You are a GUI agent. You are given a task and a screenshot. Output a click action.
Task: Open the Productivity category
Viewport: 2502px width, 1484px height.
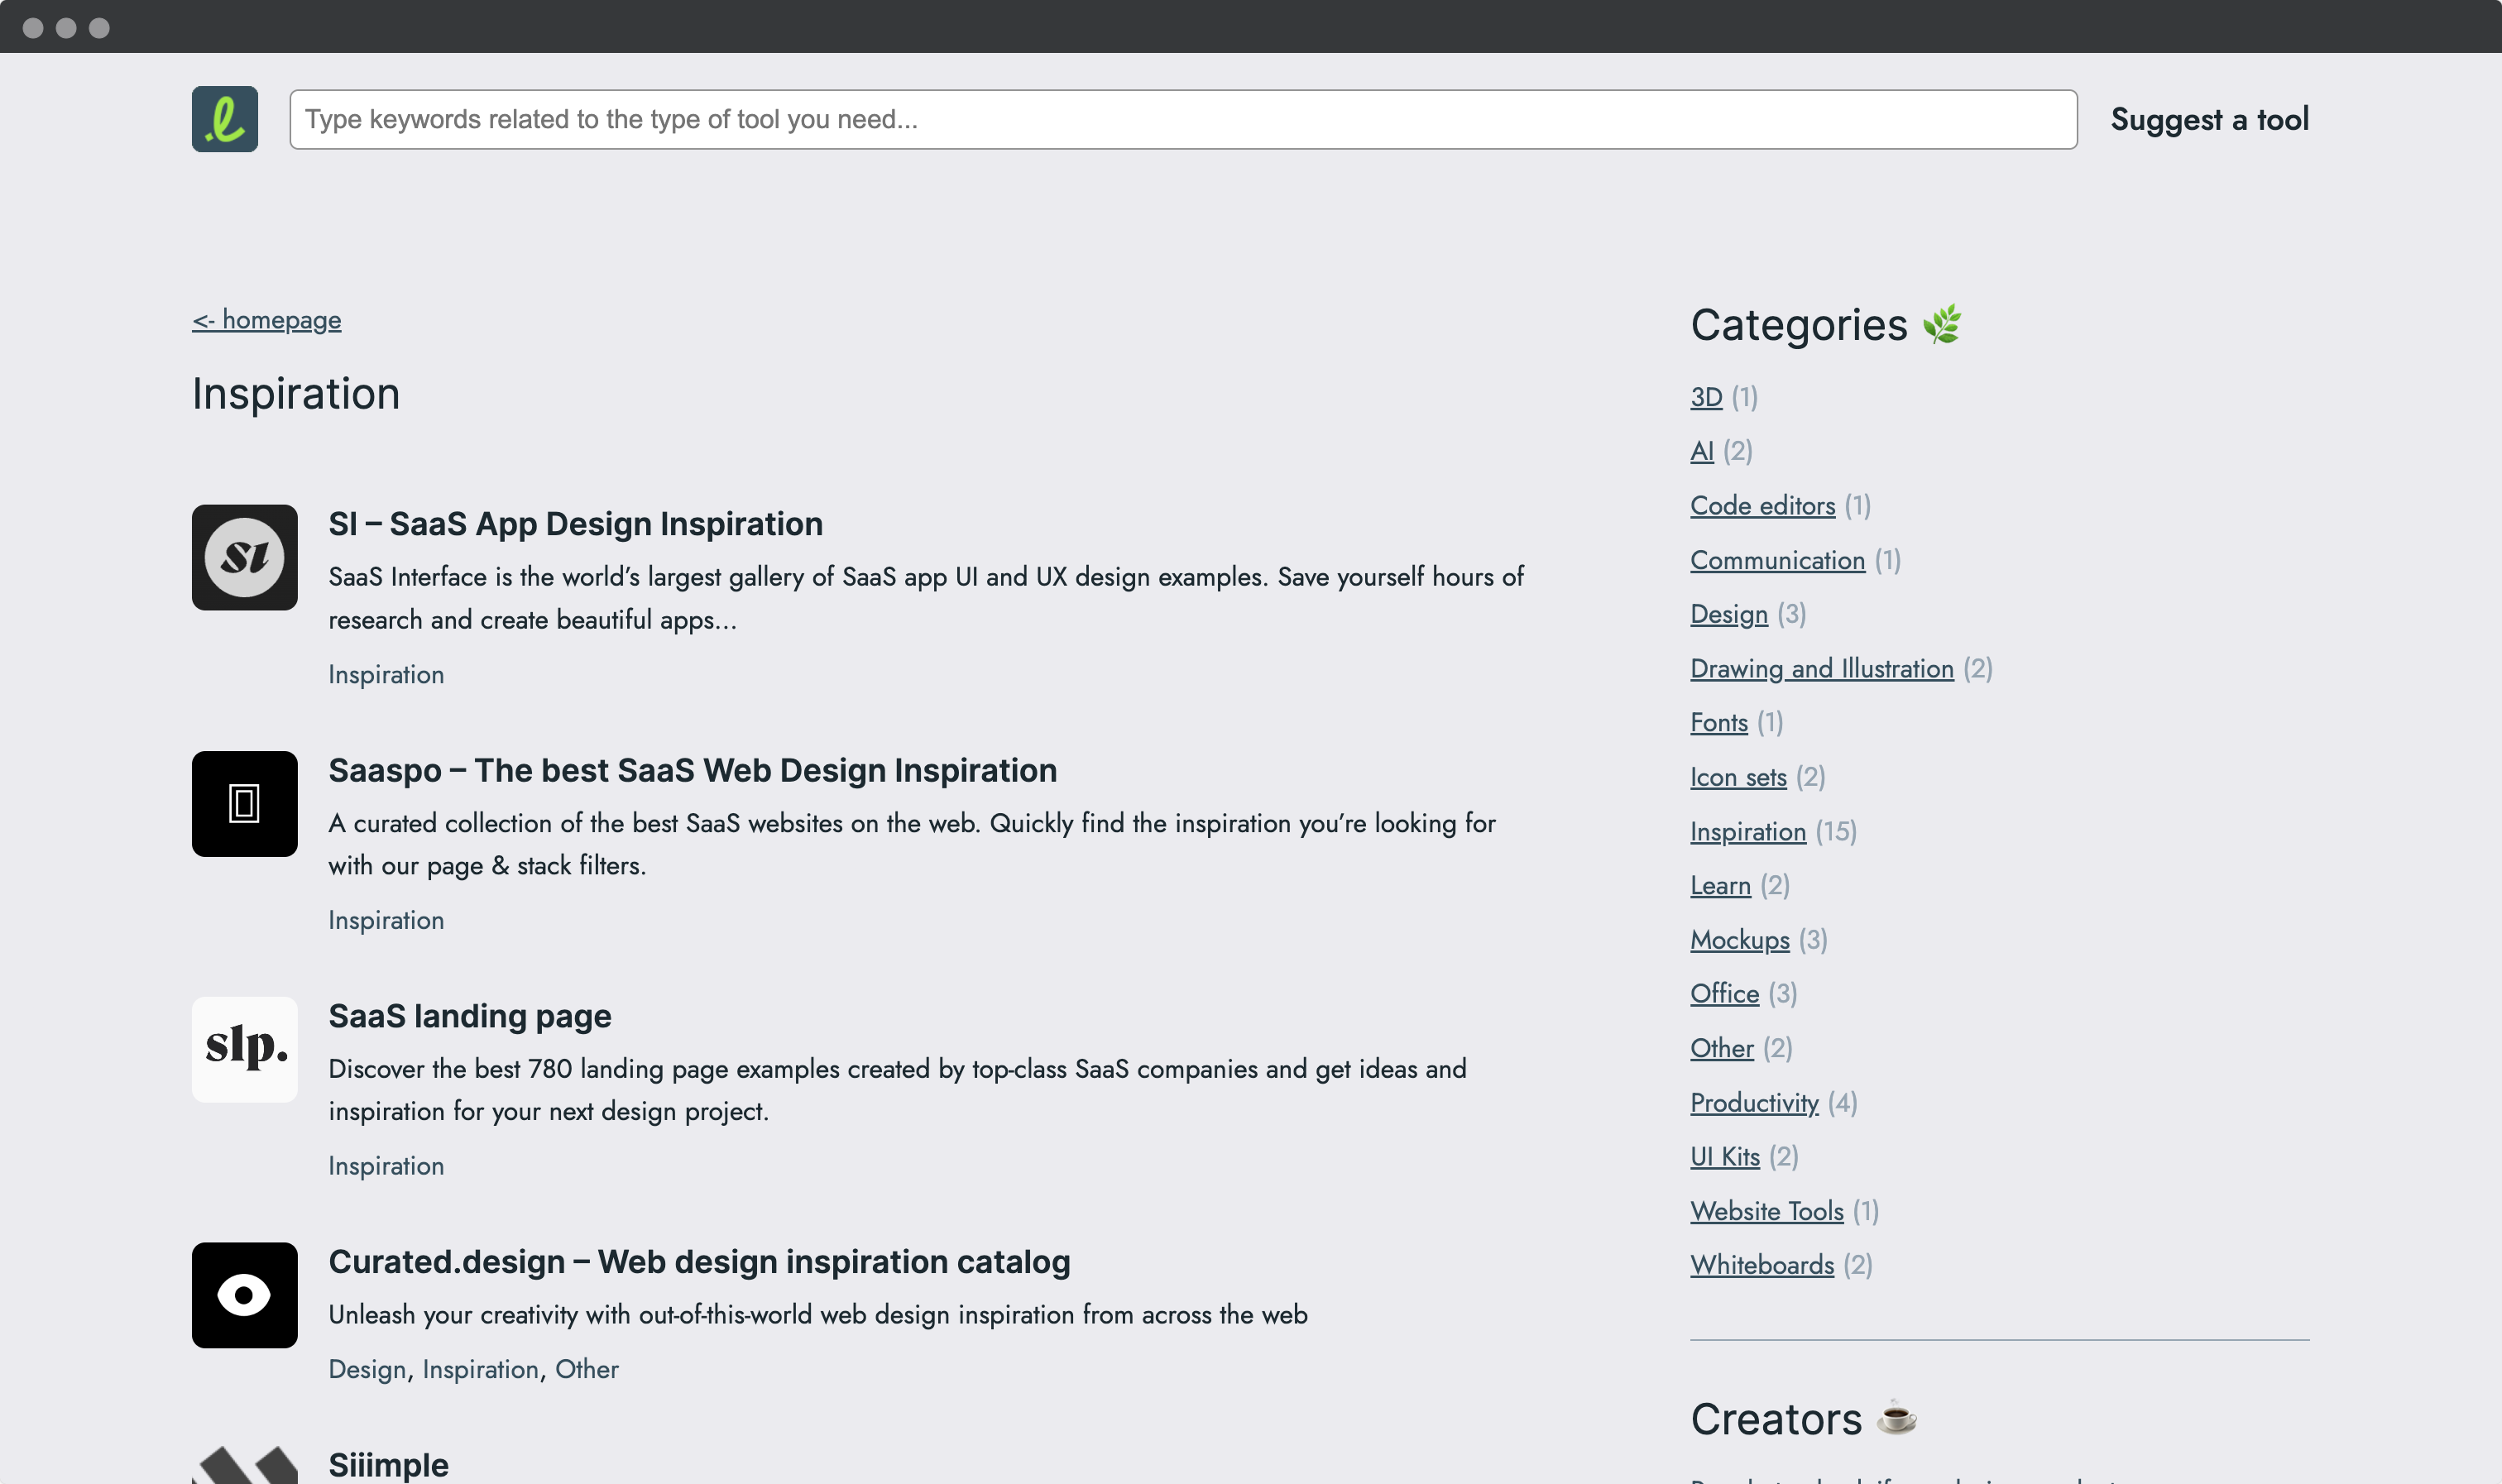click(x=1754, y=1103)
